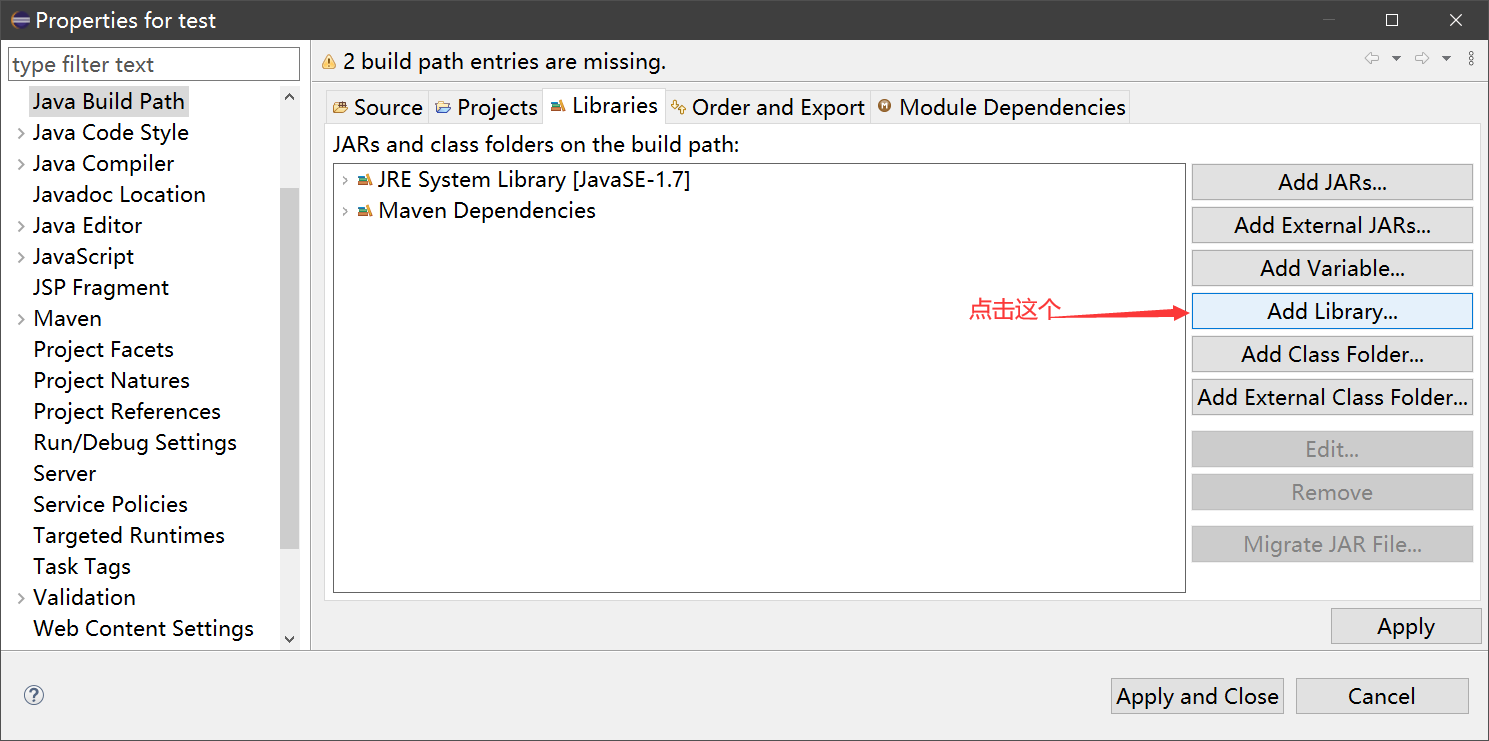This screenshot has height=741, width=1489.
Task: Click the Add Library... button
Action: (x=1332, y=311)
